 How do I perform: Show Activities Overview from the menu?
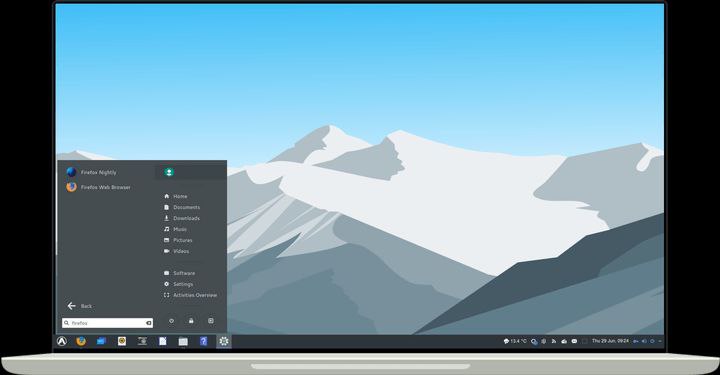pyautogui.click(x=190, y=295)
